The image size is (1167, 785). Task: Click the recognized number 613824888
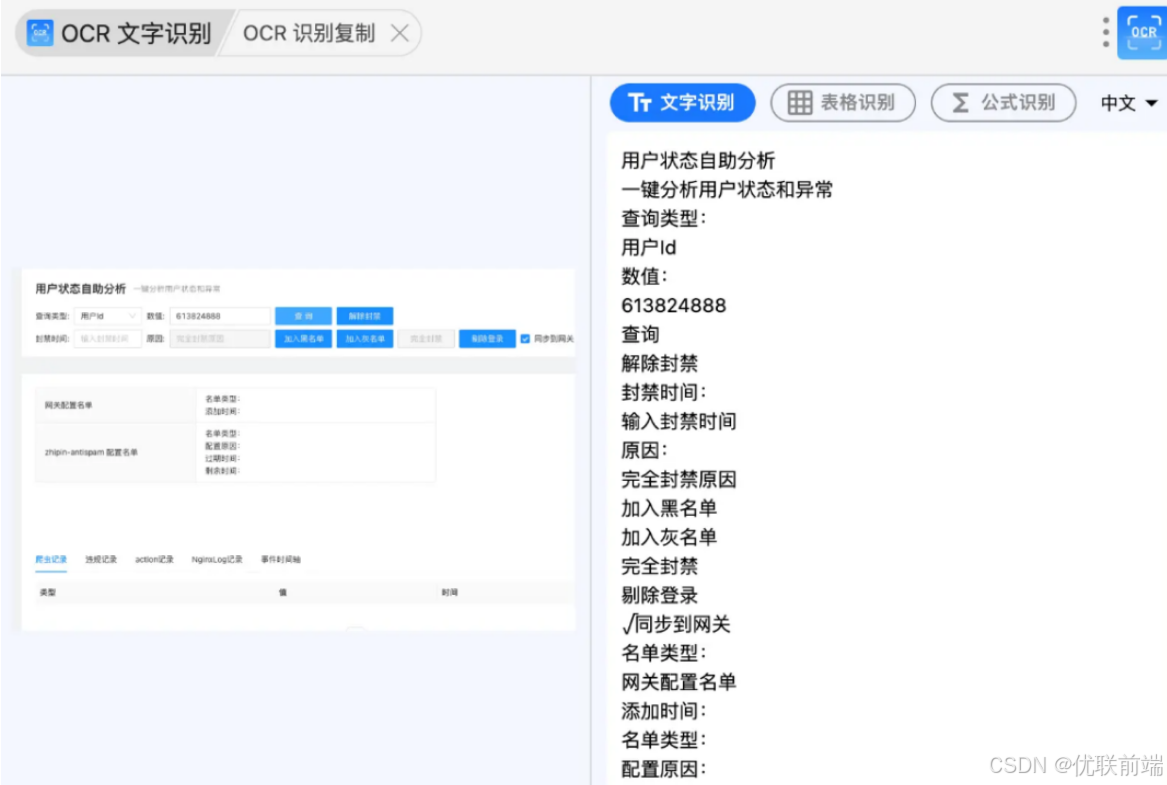pyautogui.click(x=674, y=305)
